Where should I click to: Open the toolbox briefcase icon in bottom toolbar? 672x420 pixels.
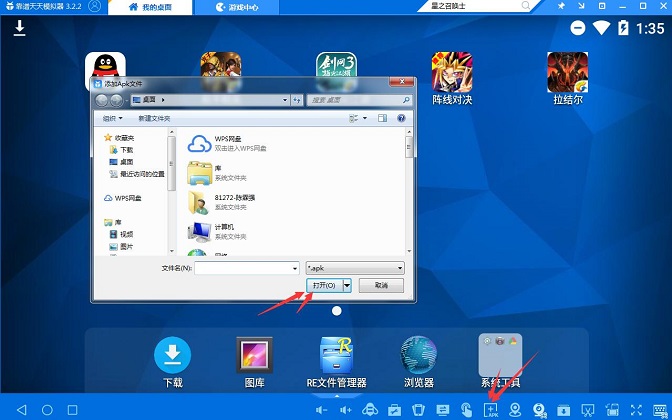394,410
